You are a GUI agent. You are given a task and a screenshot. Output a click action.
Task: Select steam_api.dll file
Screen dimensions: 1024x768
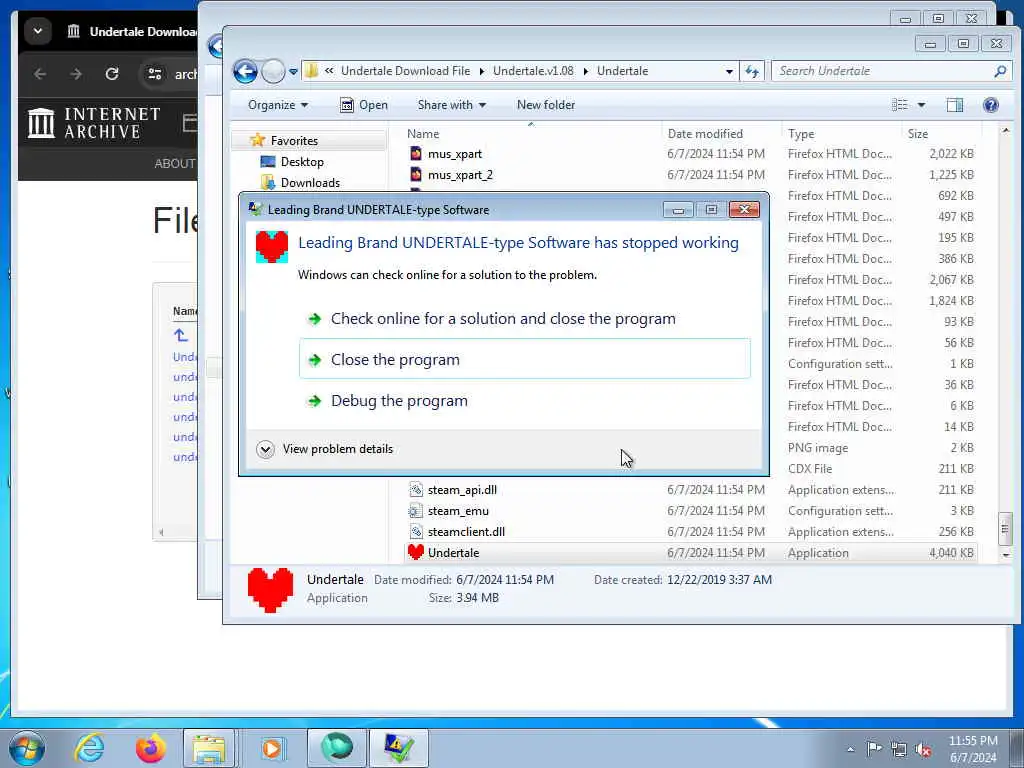(462, 490)
